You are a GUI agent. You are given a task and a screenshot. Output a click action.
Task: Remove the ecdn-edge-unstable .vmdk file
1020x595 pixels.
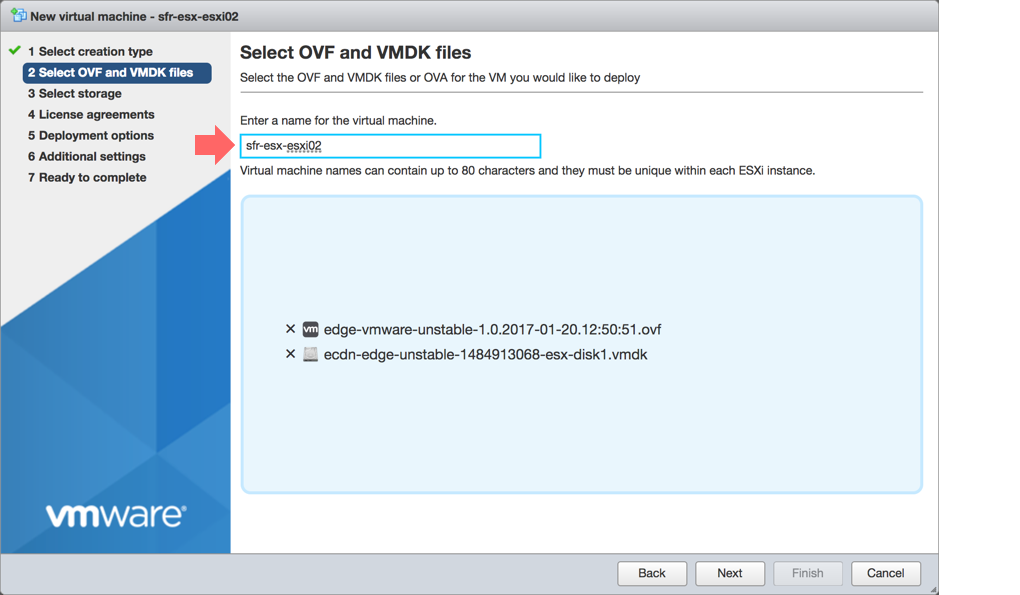point(290,354)
